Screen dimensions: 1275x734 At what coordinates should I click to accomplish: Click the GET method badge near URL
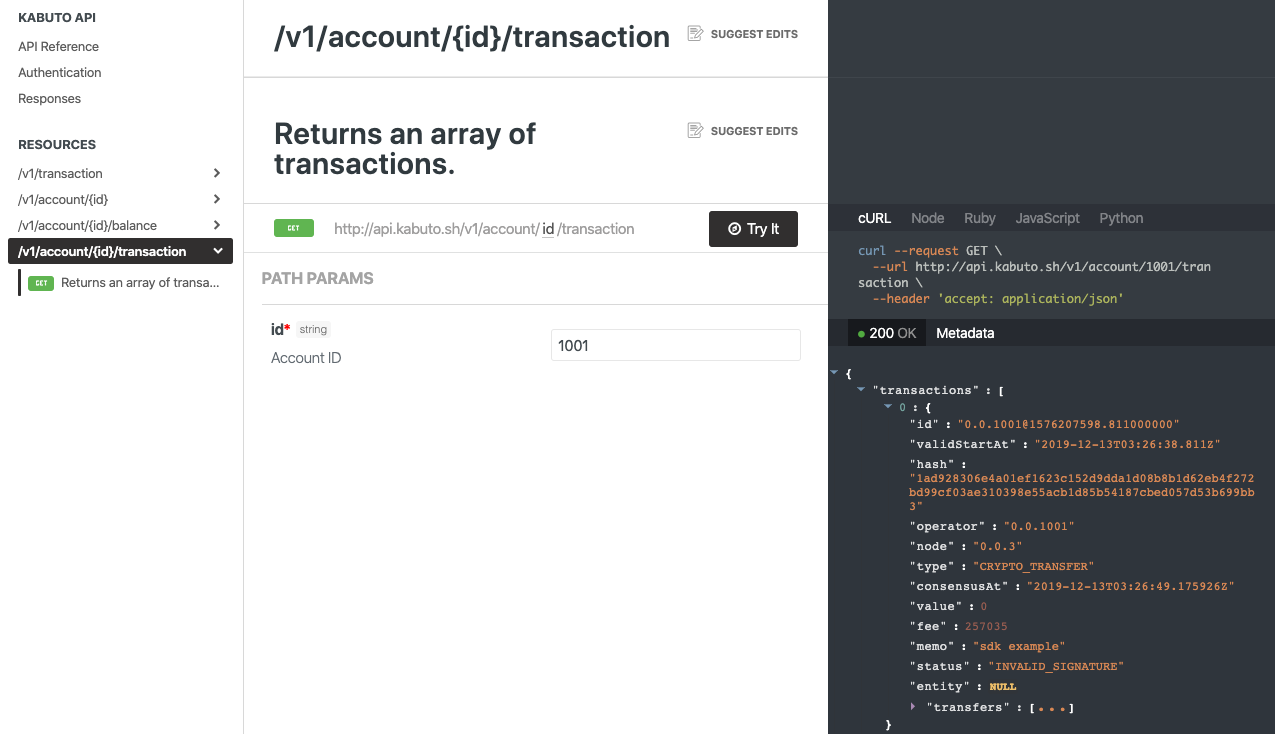pos(294,228)
